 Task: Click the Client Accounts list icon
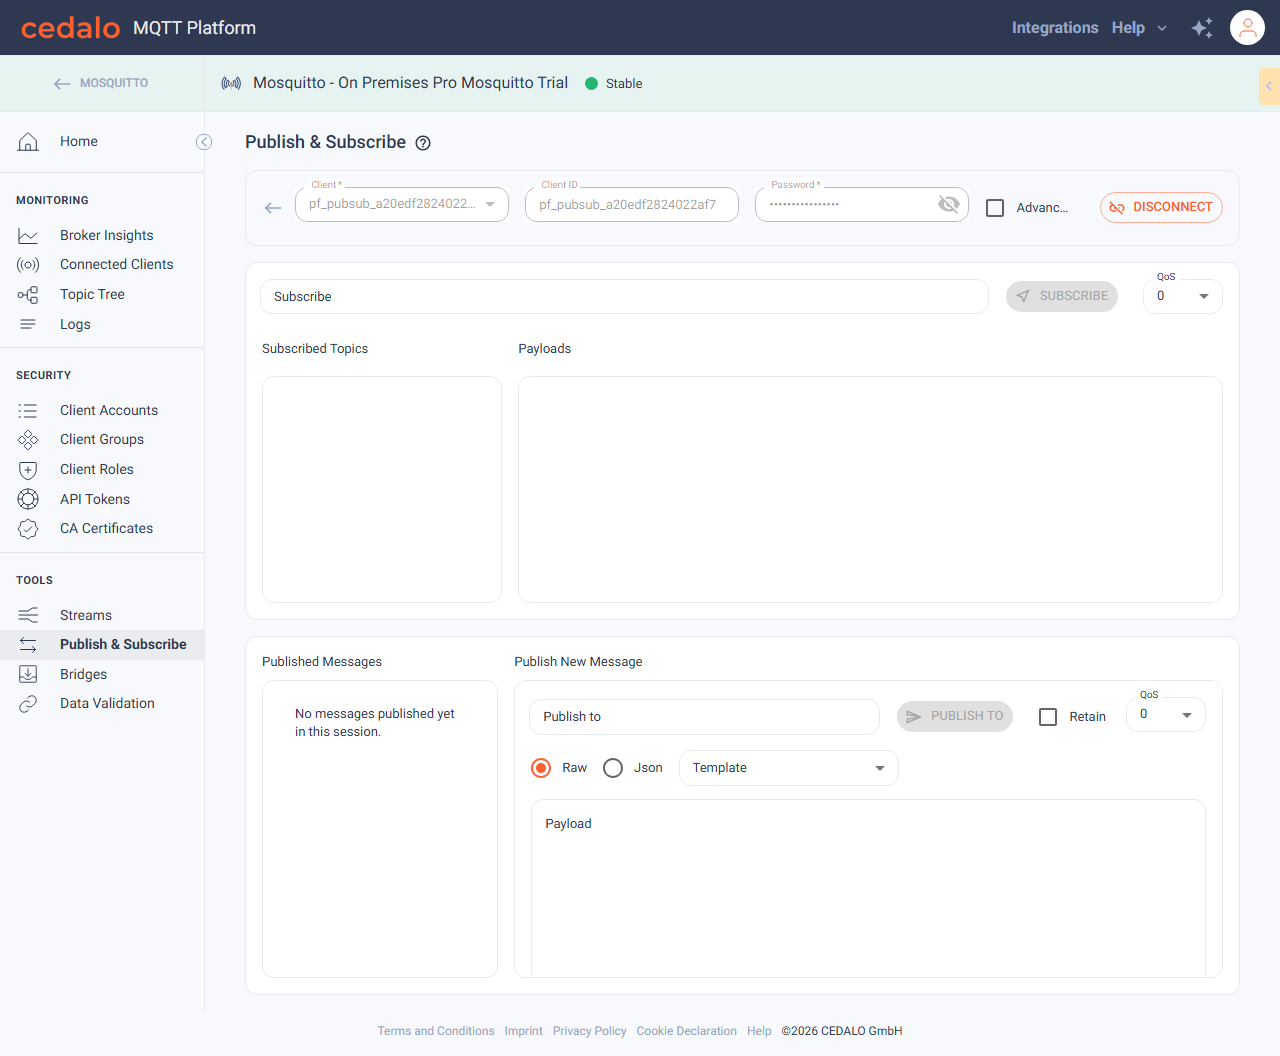click(x=28, y=411)
